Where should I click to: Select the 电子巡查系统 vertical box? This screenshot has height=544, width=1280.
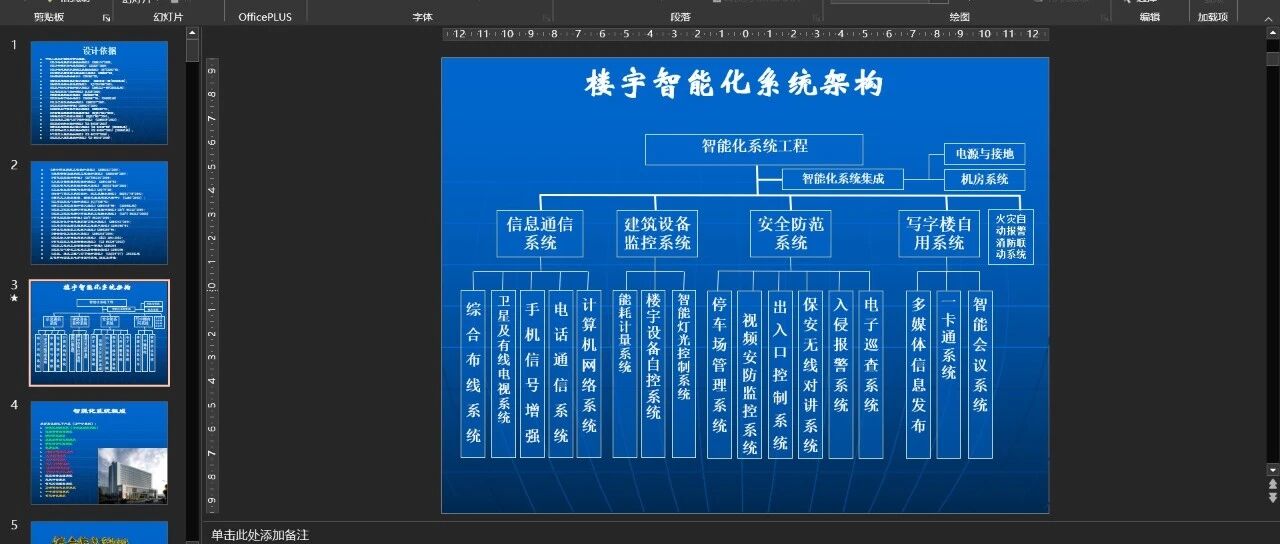(x=871, y=374)
